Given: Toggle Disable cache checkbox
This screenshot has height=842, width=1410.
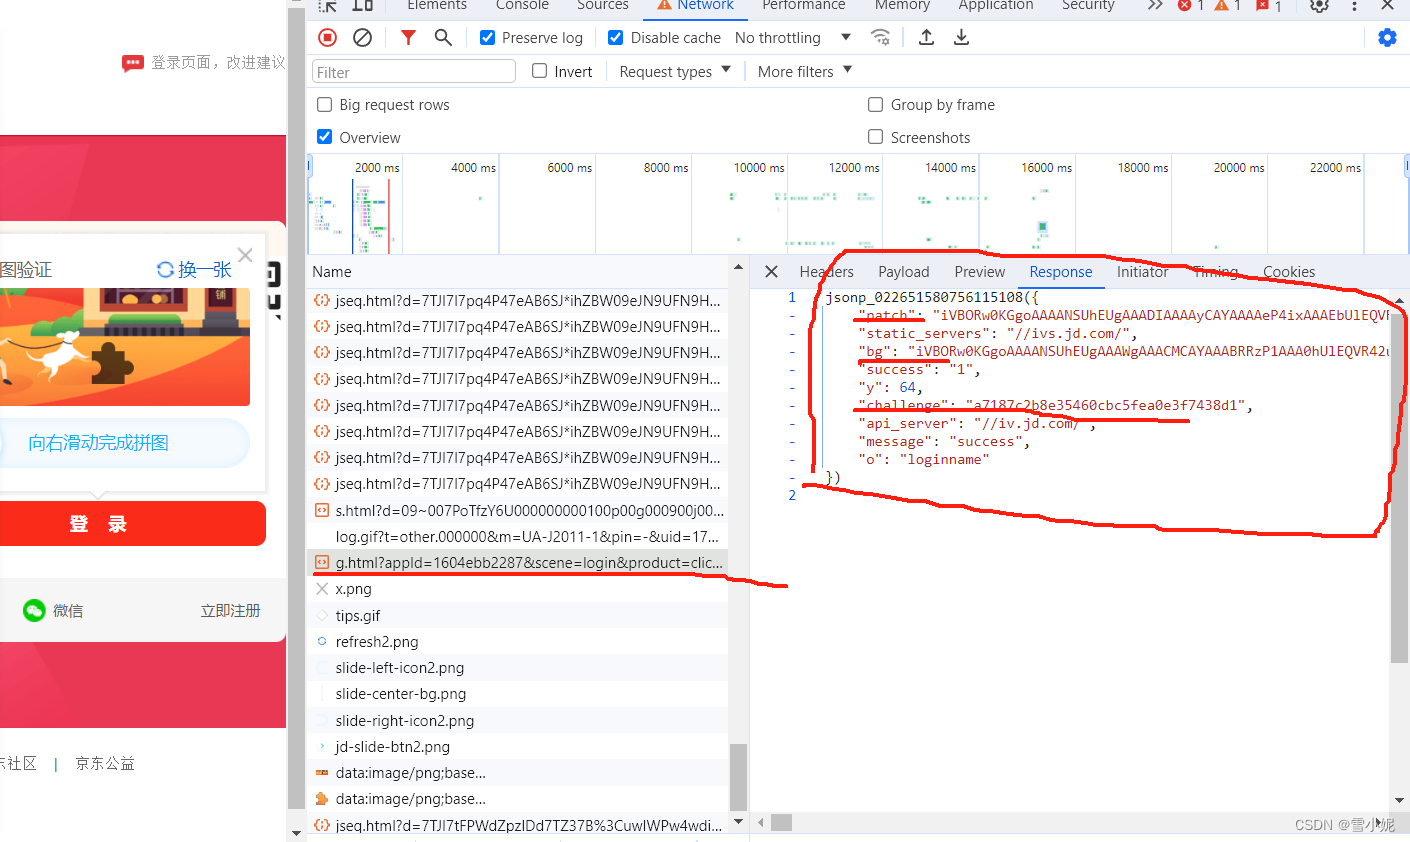Looking at the screenshot, I should tap(615, 37).
